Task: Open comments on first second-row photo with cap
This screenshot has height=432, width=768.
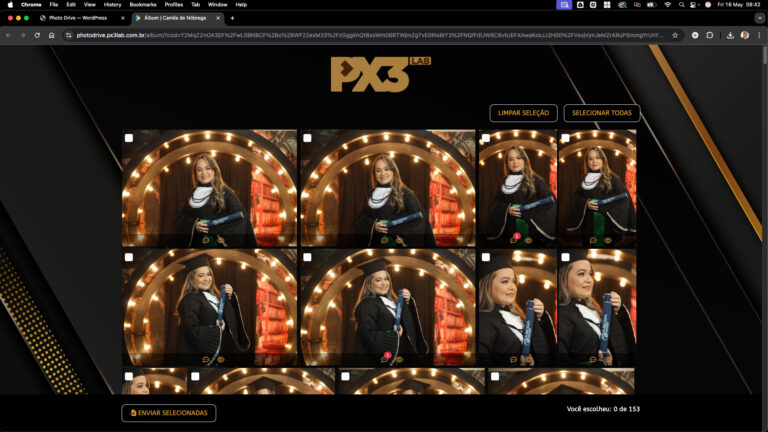Action: (206, 360)
